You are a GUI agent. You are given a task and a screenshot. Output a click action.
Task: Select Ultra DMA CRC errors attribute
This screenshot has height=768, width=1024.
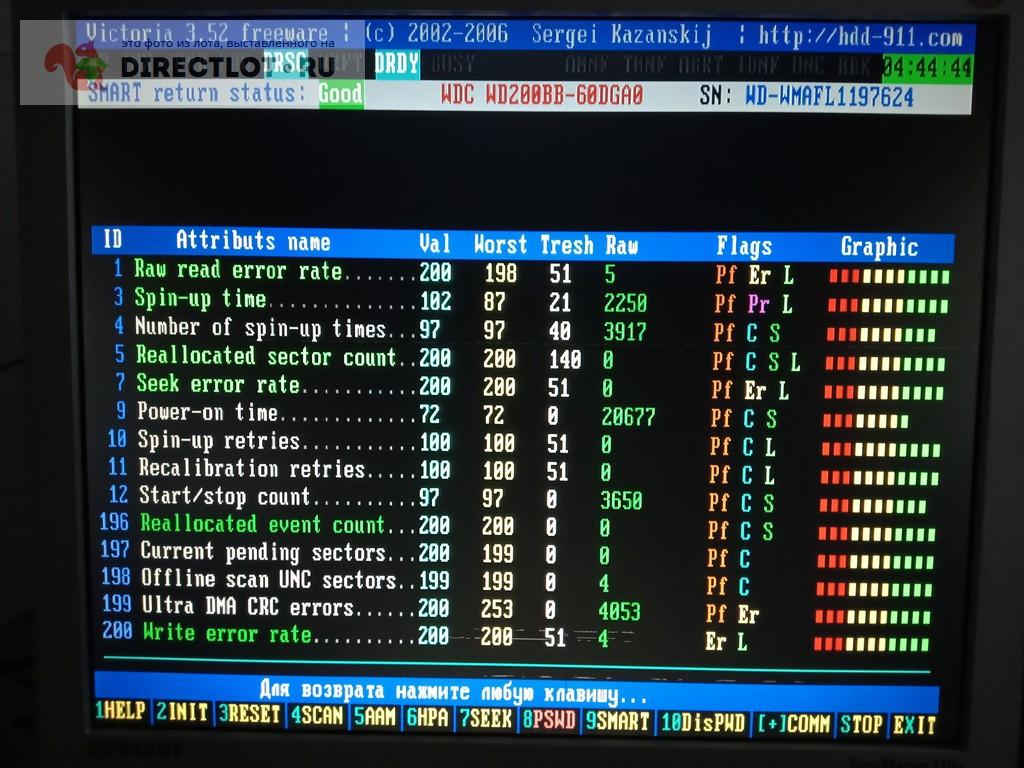point(248,607)
